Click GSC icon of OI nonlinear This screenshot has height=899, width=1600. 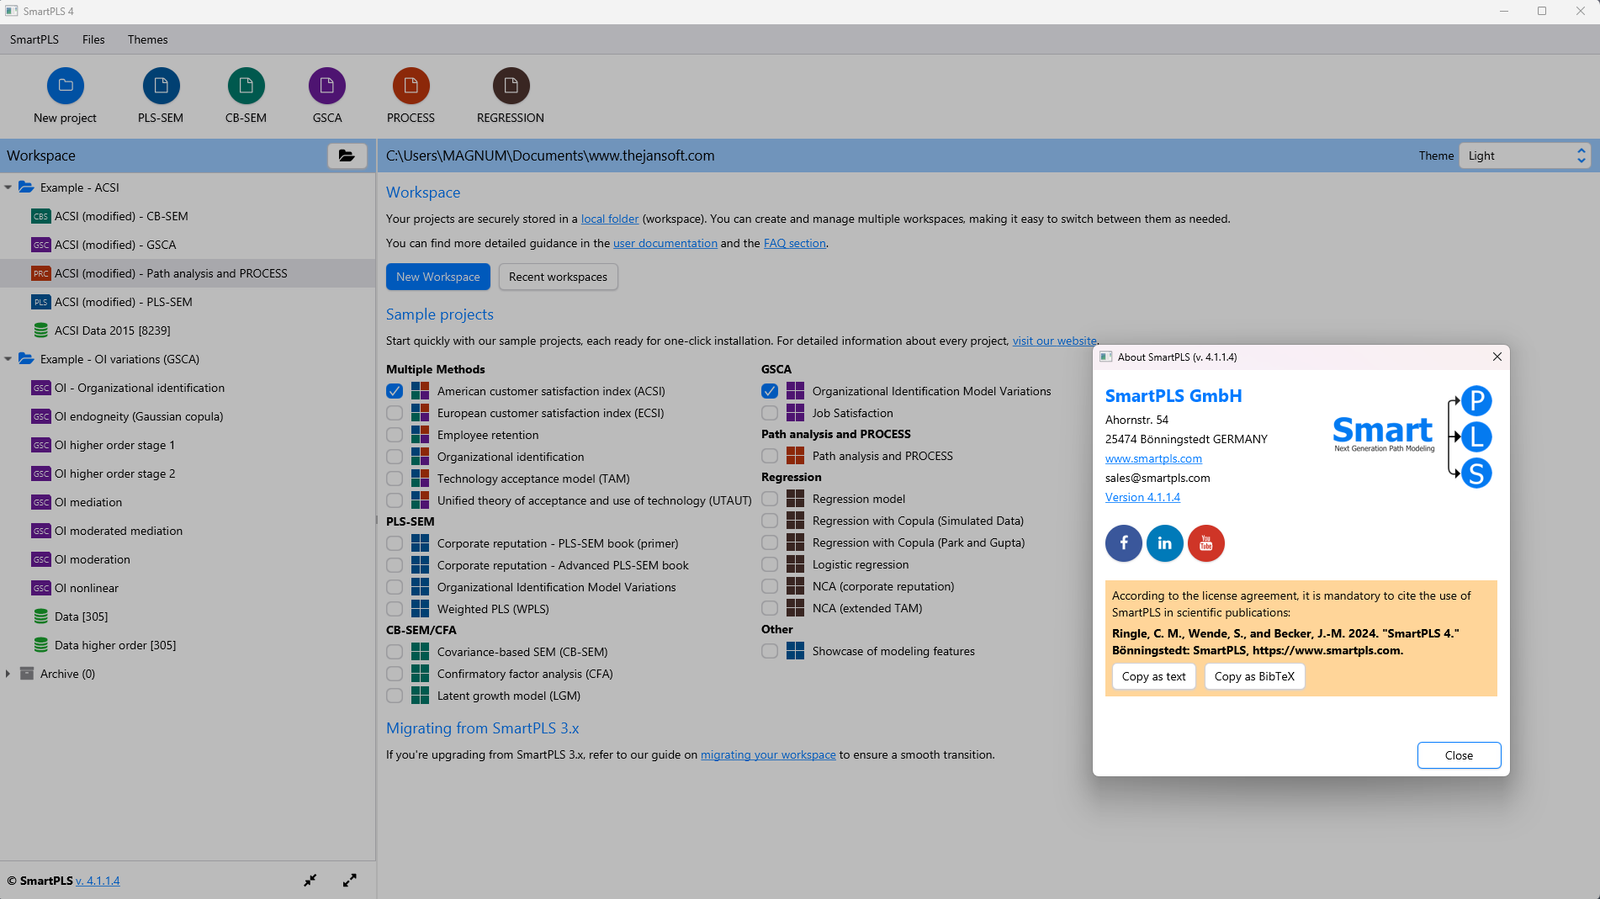coord(41,588)
